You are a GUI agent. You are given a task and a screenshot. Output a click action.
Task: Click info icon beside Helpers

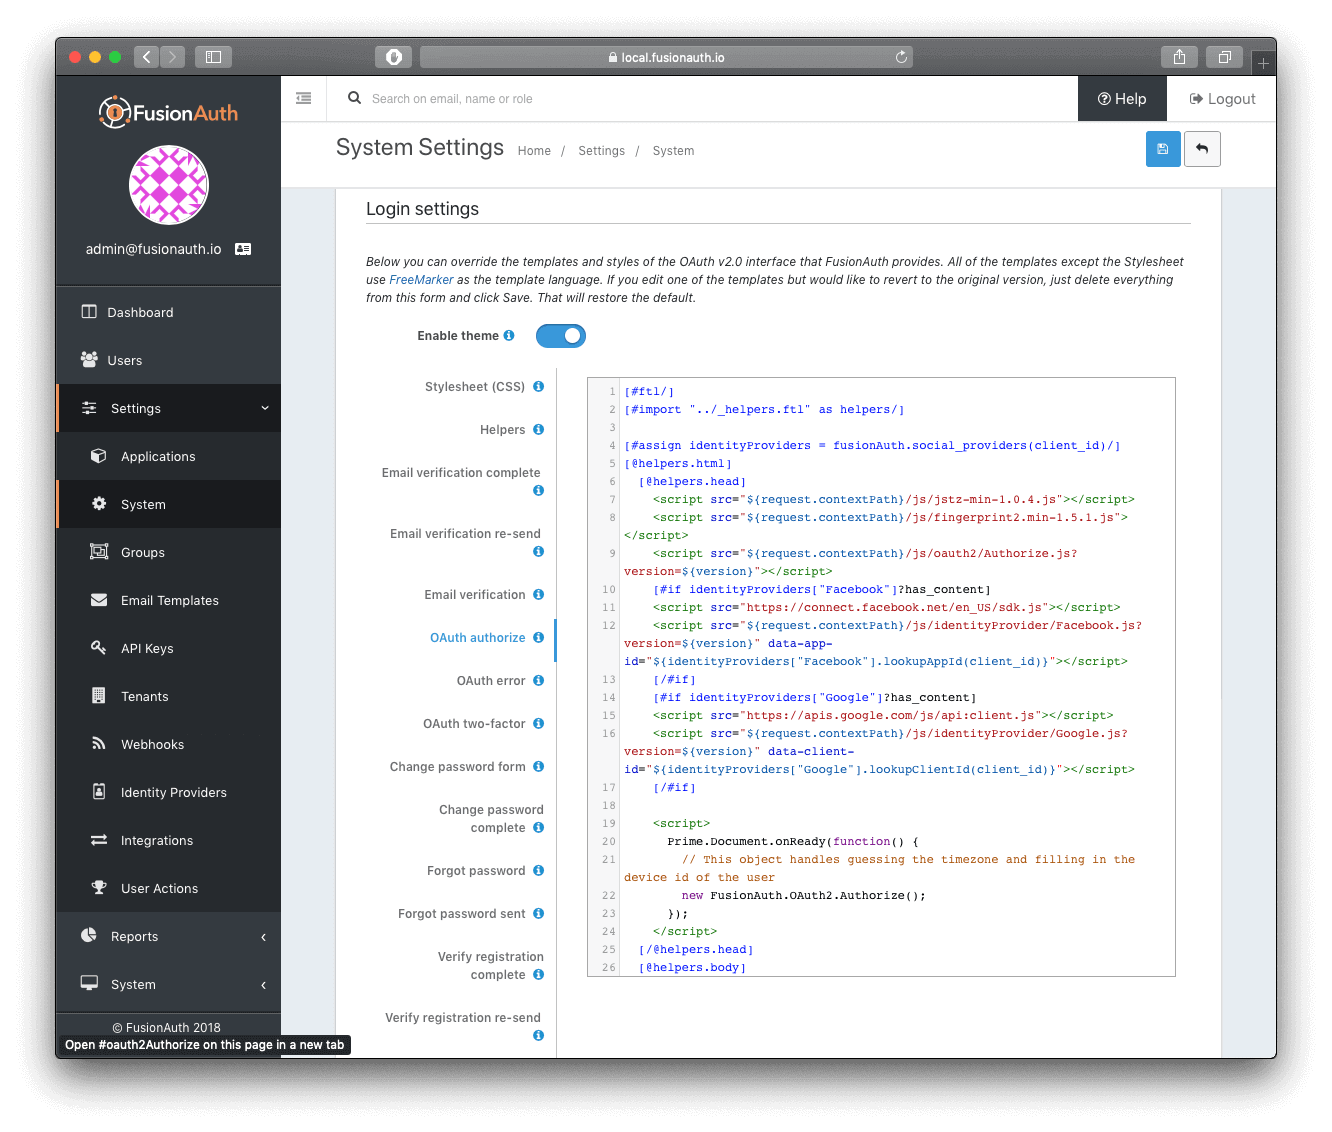coord(538,430)
